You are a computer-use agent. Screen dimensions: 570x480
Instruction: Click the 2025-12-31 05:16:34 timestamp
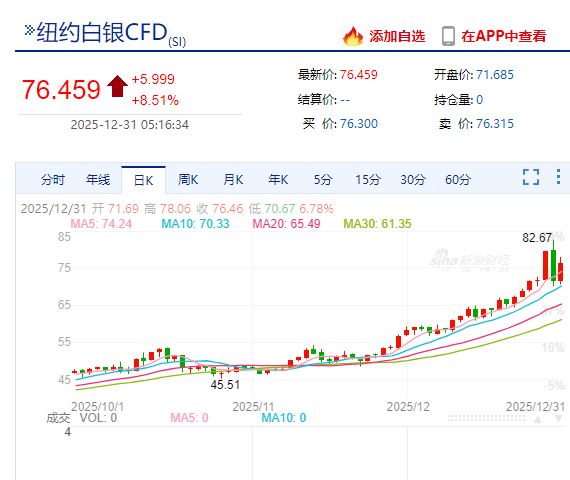[x=130, y=125]
